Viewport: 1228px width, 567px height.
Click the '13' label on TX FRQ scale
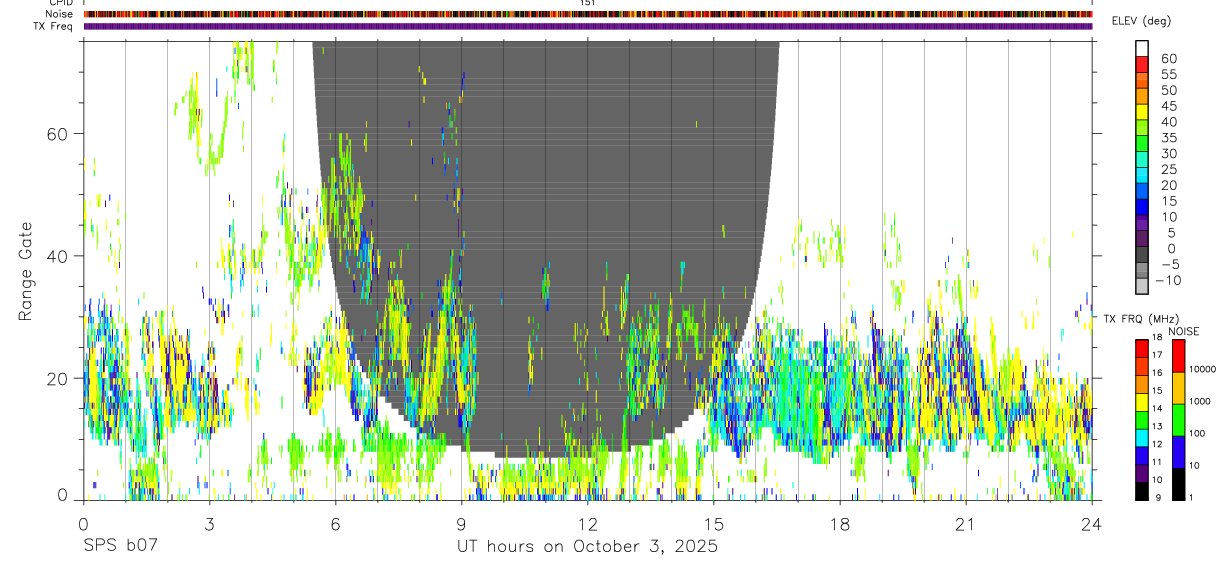[1157, 426]
